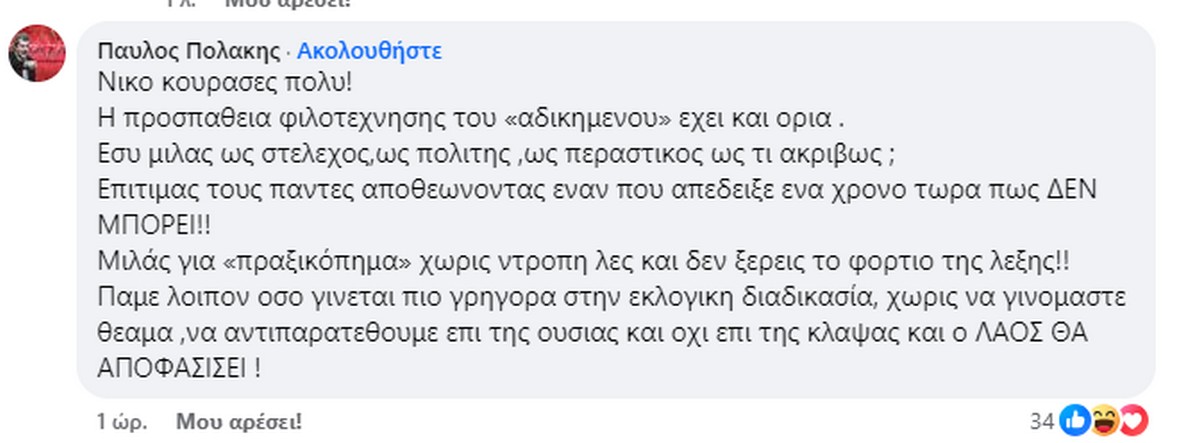This screenshot has height=443, width=1200.
Task: Click the blue thumbs-up Like reaction icon
Action: (1076, 419)
